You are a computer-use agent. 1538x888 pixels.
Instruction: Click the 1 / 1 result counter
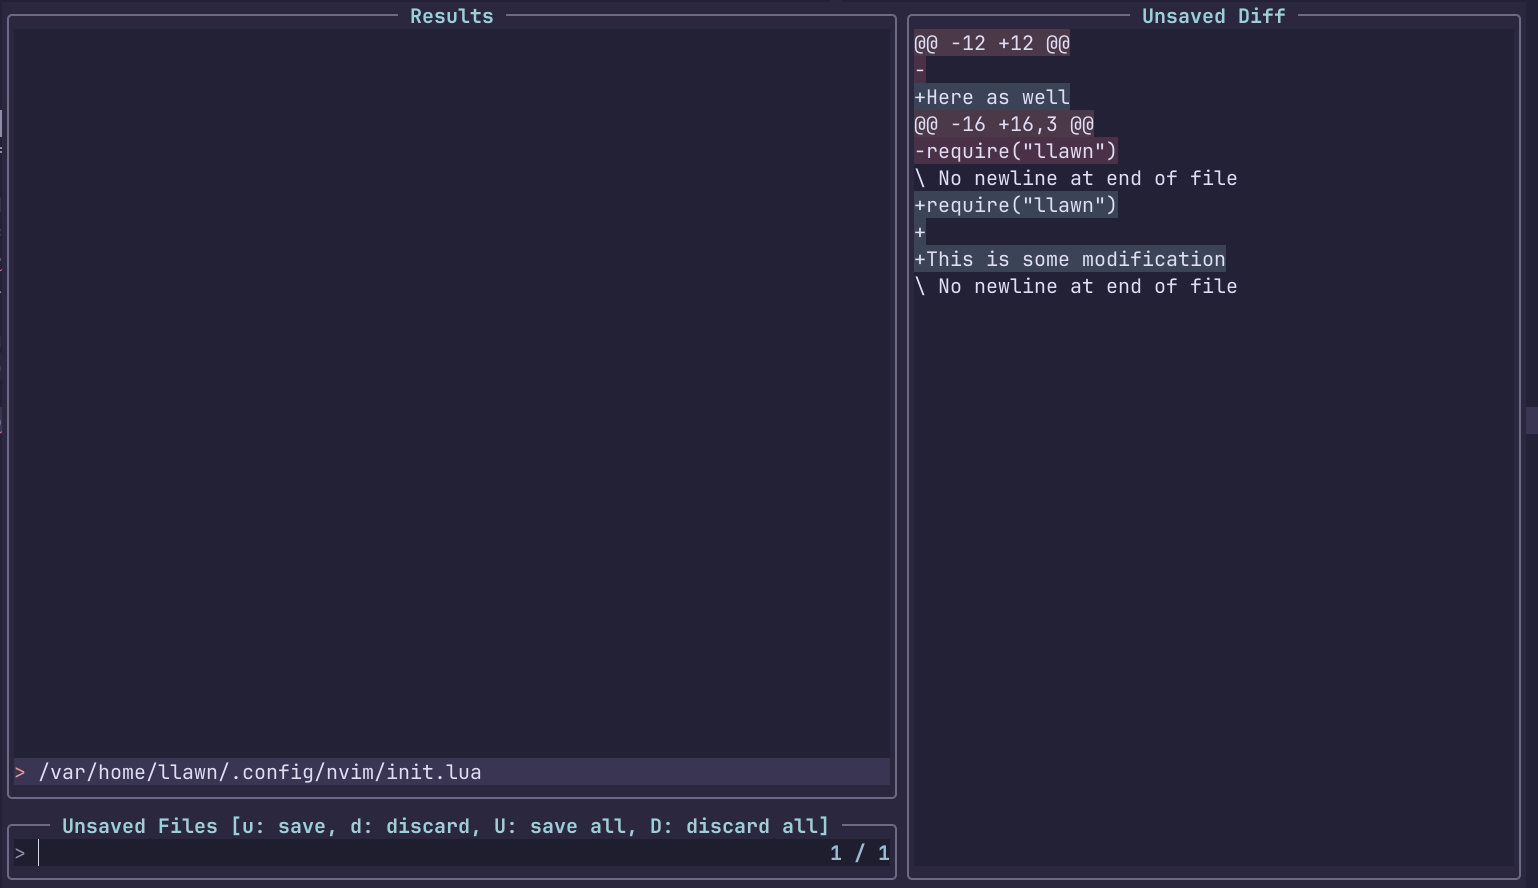click(x=860, y=853)
